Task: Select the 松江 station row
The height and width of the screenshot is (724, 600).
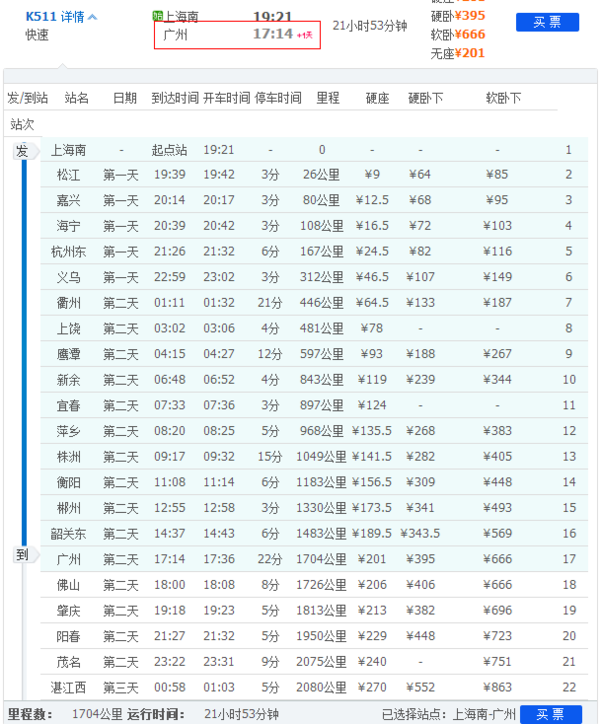Action: click(69, 175)
